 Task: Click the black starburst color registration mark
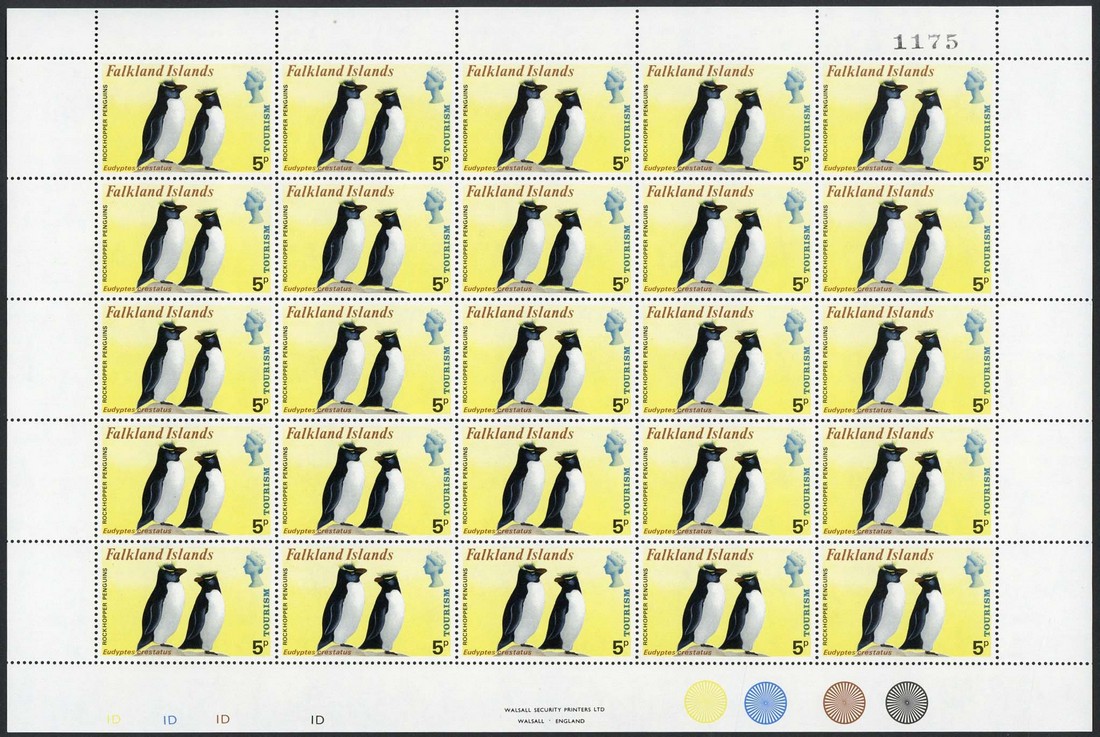click(x=906, y=703)
